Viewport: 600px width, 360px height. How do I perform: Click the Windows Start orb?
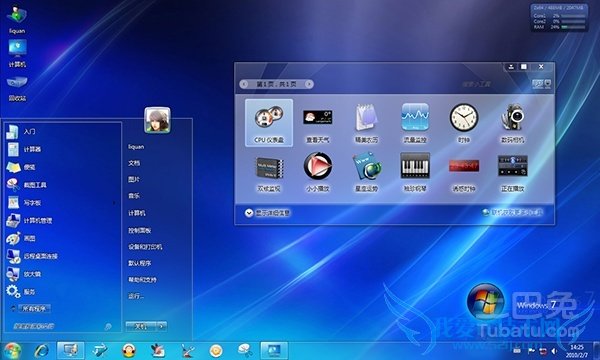(x=12, y=350)
